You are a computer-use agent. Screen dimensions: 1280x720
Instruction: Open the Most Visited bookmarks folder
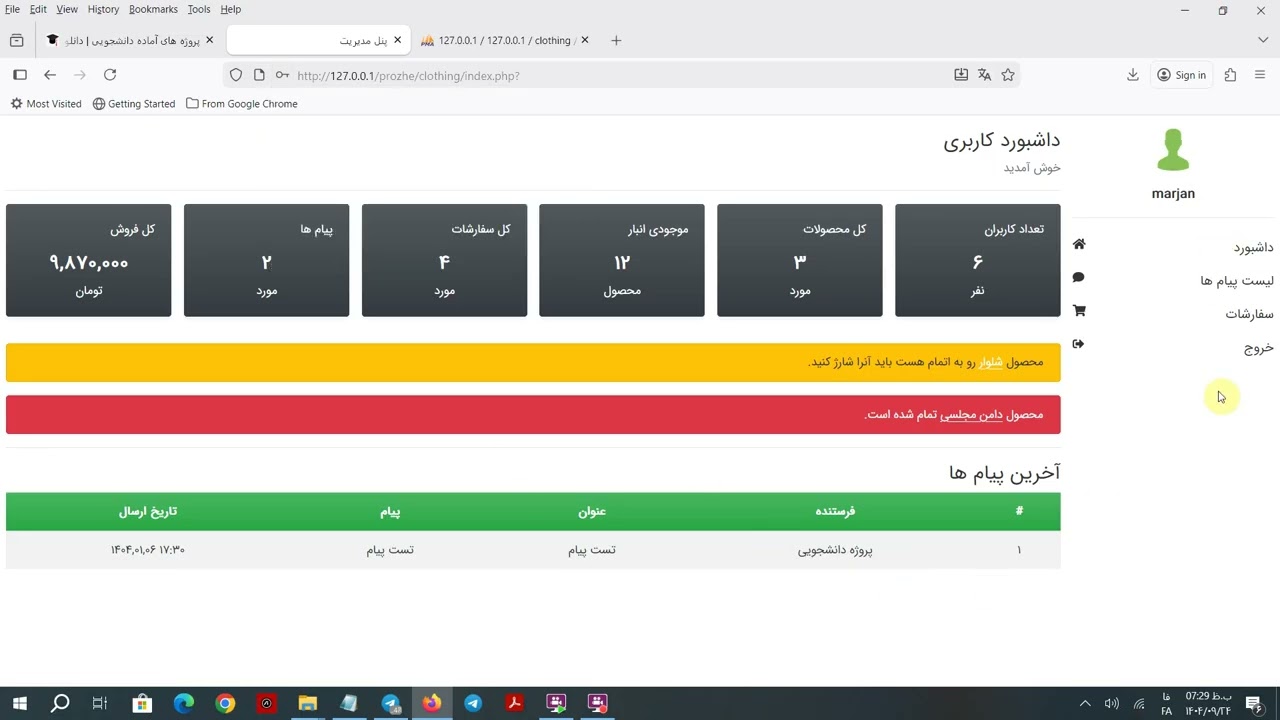click(46, 104)
